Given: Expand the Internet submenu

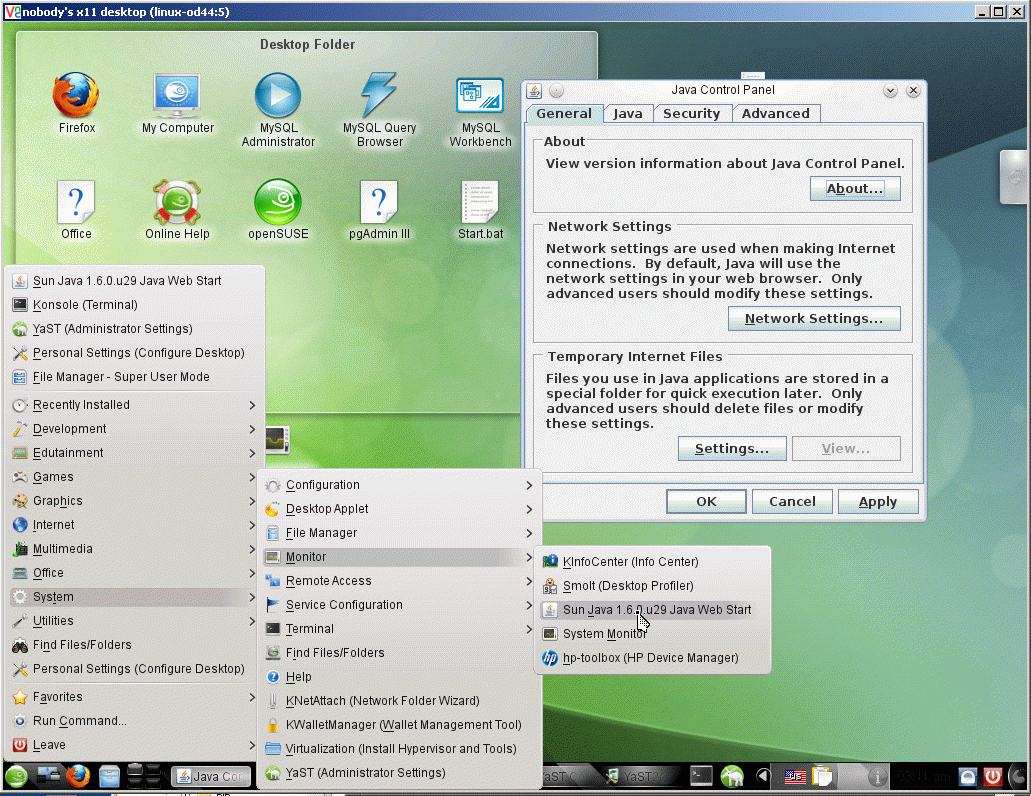Looking at the screenshot, I should tap(134, 525).
